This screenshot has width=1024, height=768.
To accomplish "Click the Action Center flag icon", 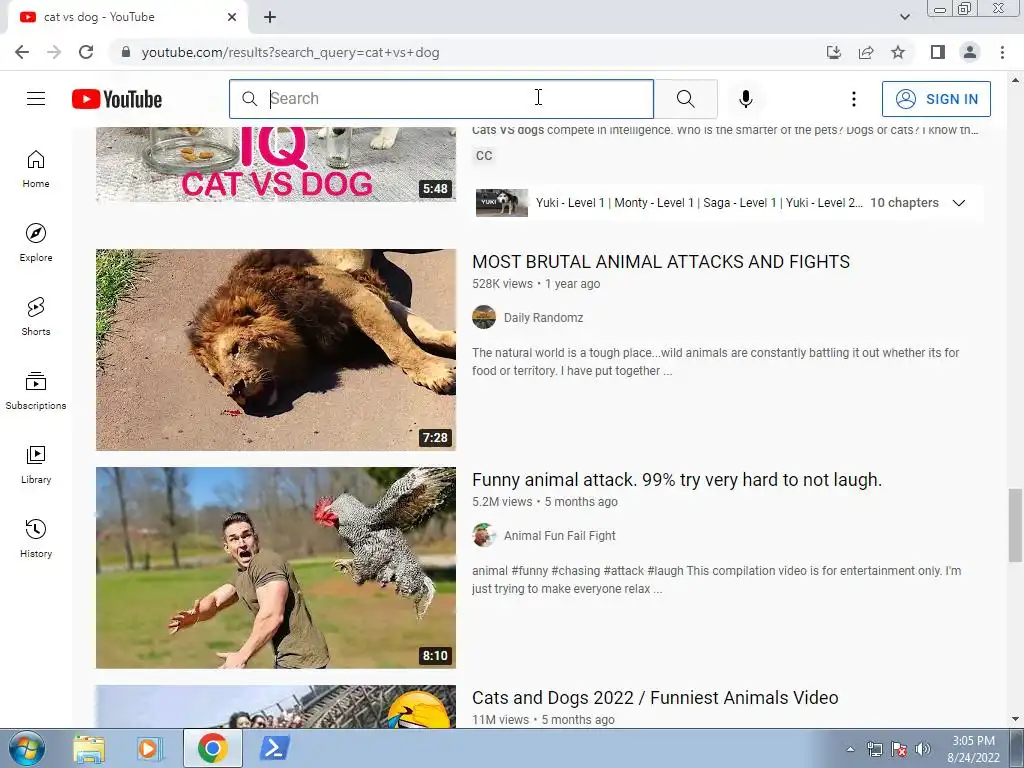I will coord(899,749).
